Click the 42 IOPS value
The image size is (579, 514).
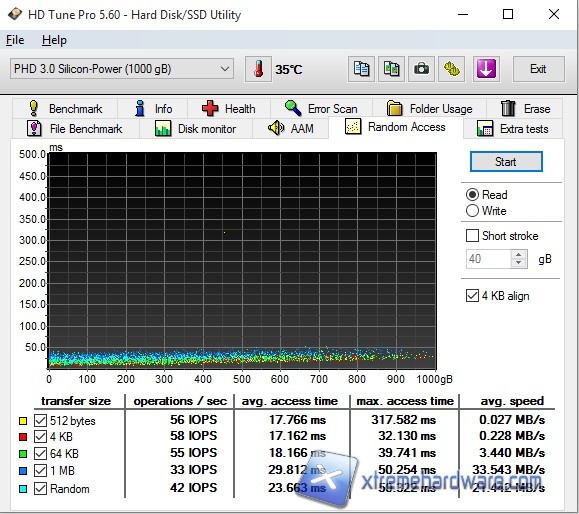(x=193, y=488)
